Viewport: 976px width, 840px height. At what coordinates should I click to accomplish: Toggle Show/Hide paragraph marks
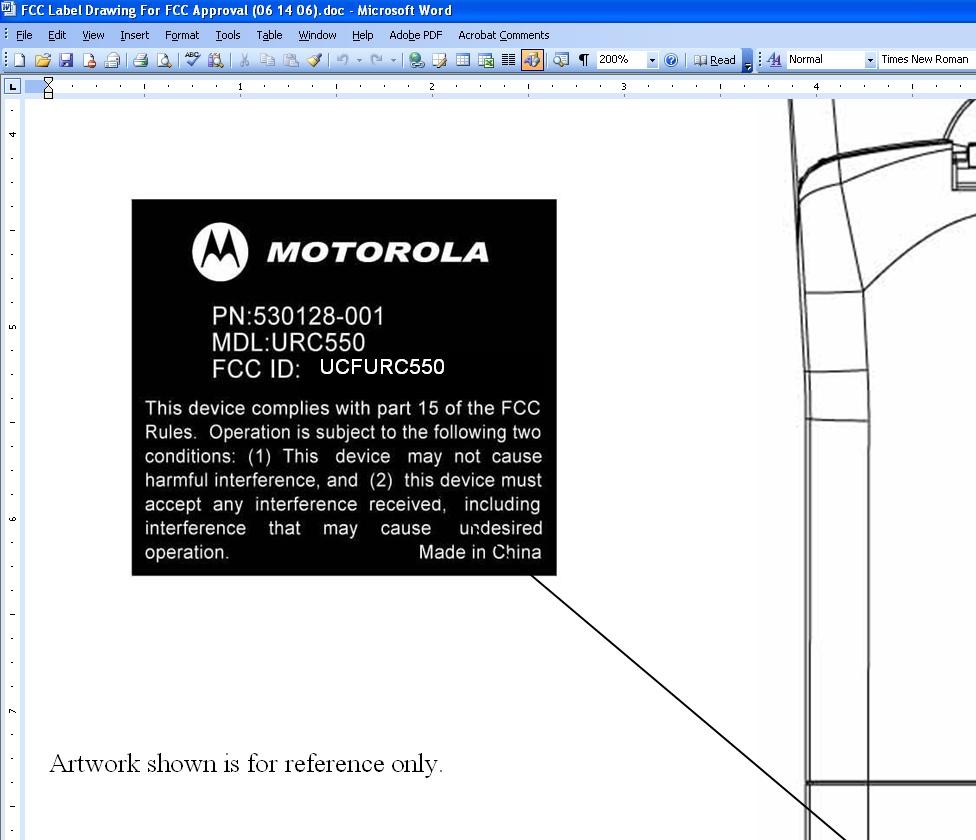click(583, 60)
